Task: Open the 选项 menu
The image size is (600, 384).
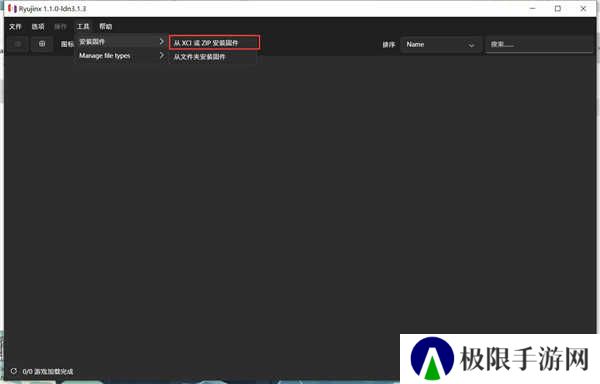Action: pyautogui.click(x=38, y=26)
